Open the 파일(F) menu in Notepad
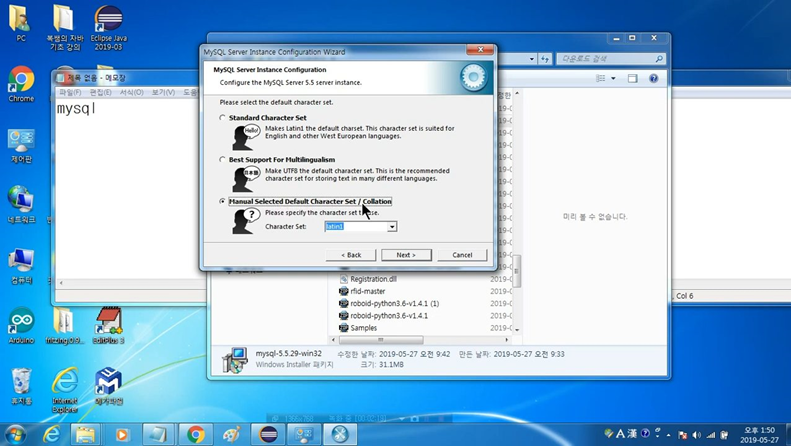Screen dimensions: 791x446 click(70, 92)
